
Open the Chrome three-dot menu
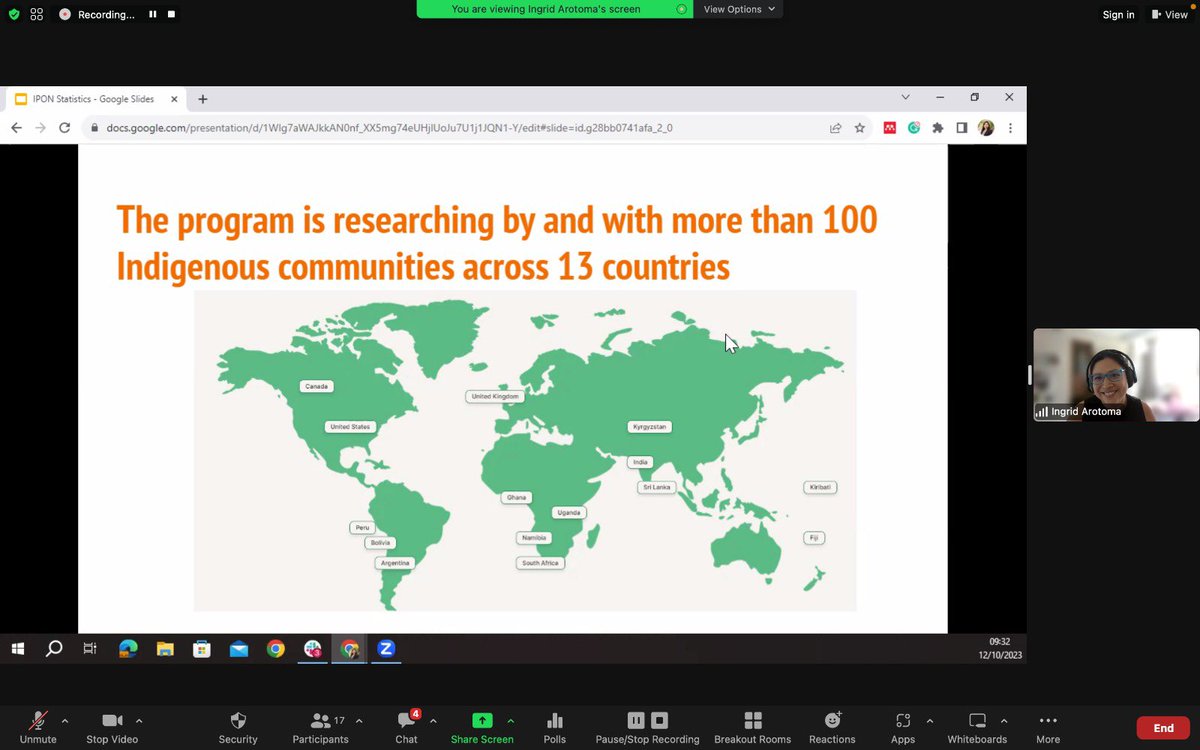tap(1010, 128)
